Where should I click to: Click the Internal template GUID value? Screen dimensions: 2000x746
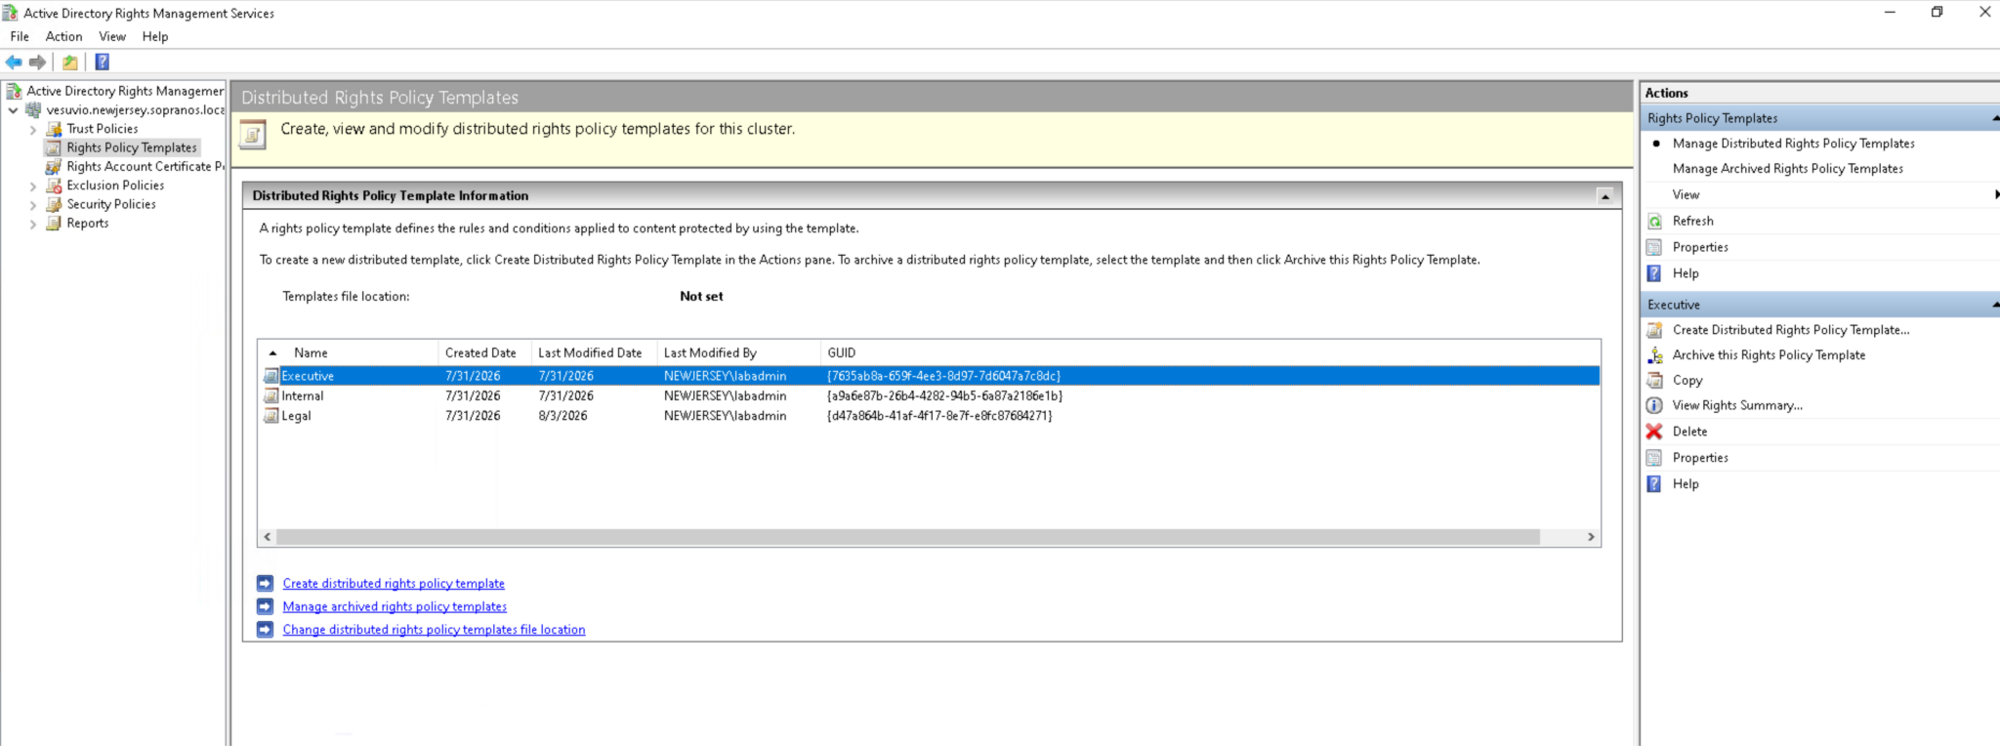[x=944, y=396]
